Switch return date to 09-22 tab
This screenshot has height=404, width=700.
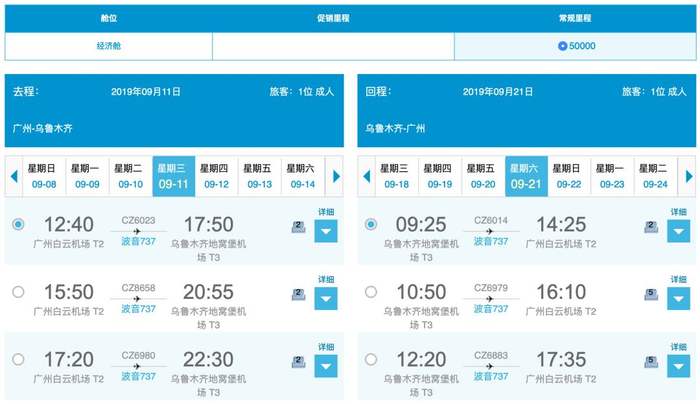tap(569, 177)
